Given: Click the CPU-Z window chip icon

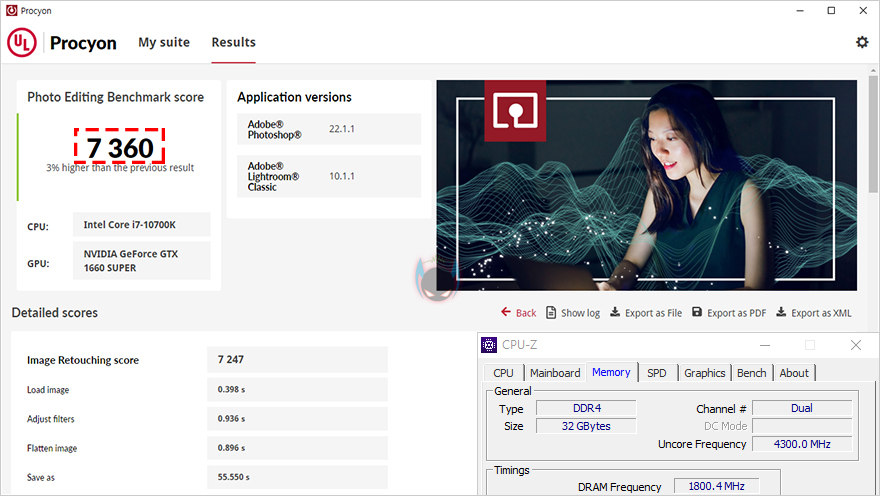Looking at the screenshot, I should (x=489, y=345).
